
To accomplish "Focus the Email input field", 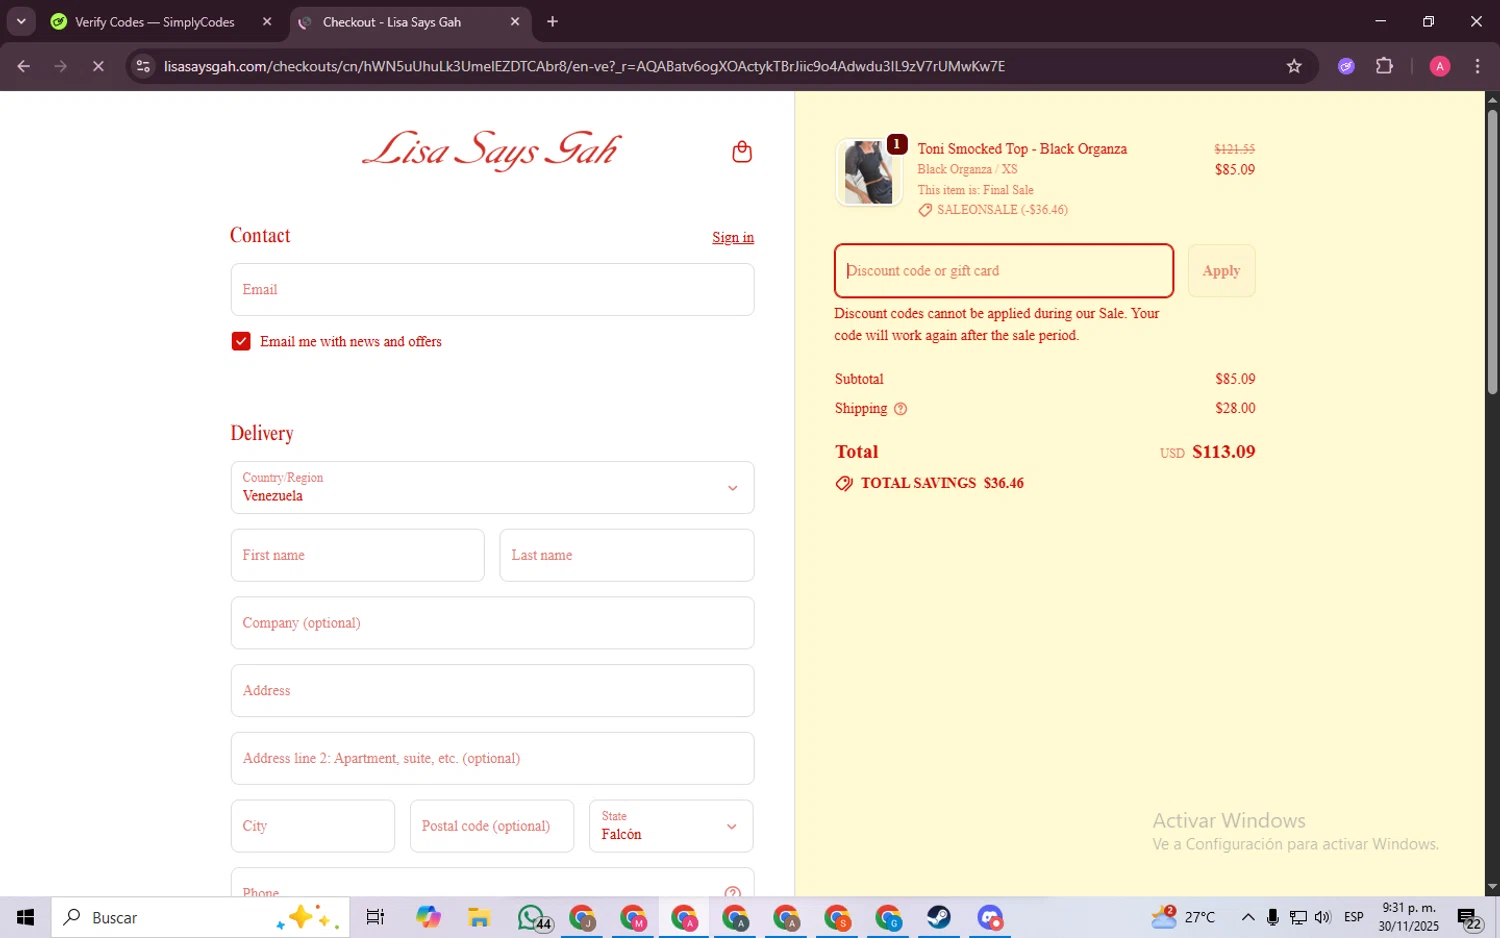I will tap(492, 290).
